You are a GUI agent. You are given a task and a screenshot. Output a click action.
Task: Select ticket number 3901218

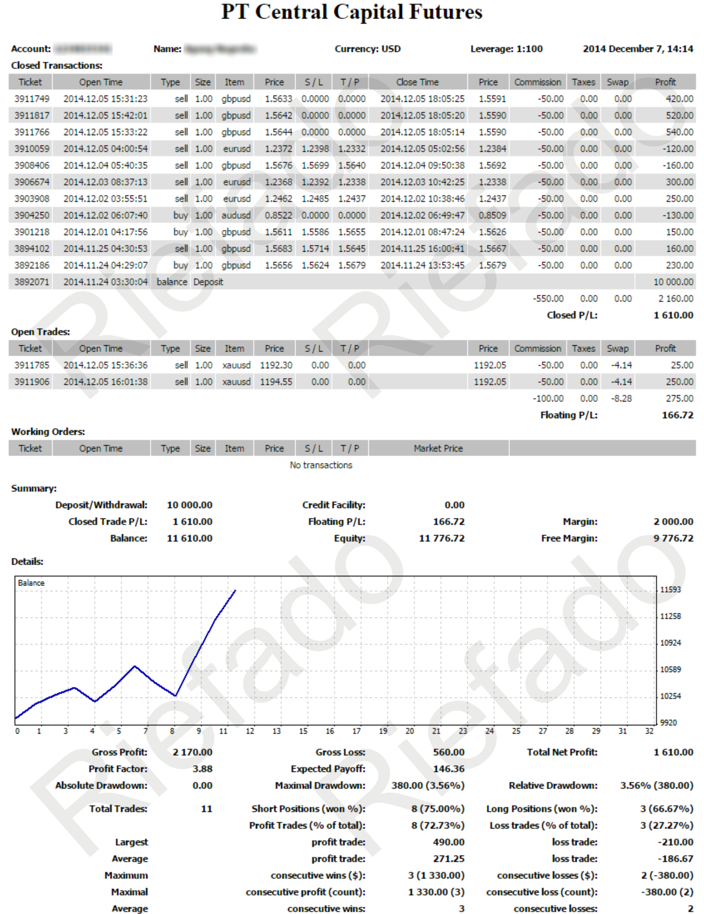click(x=31, y=232)
